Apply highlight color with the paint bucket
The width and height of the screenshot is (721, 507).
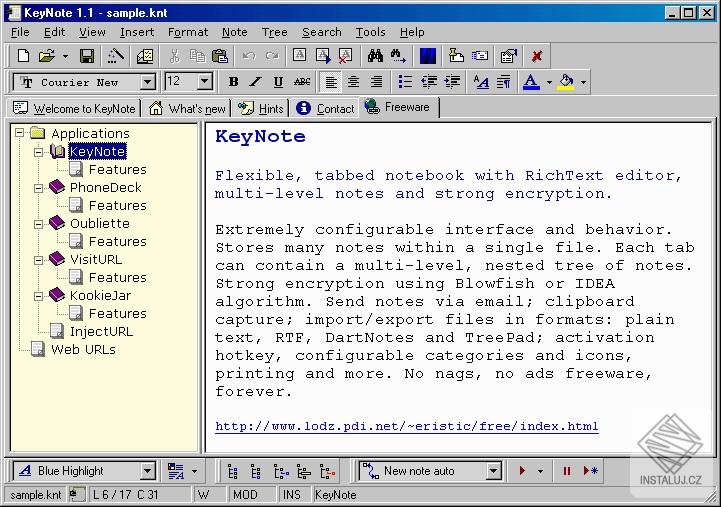566,82
